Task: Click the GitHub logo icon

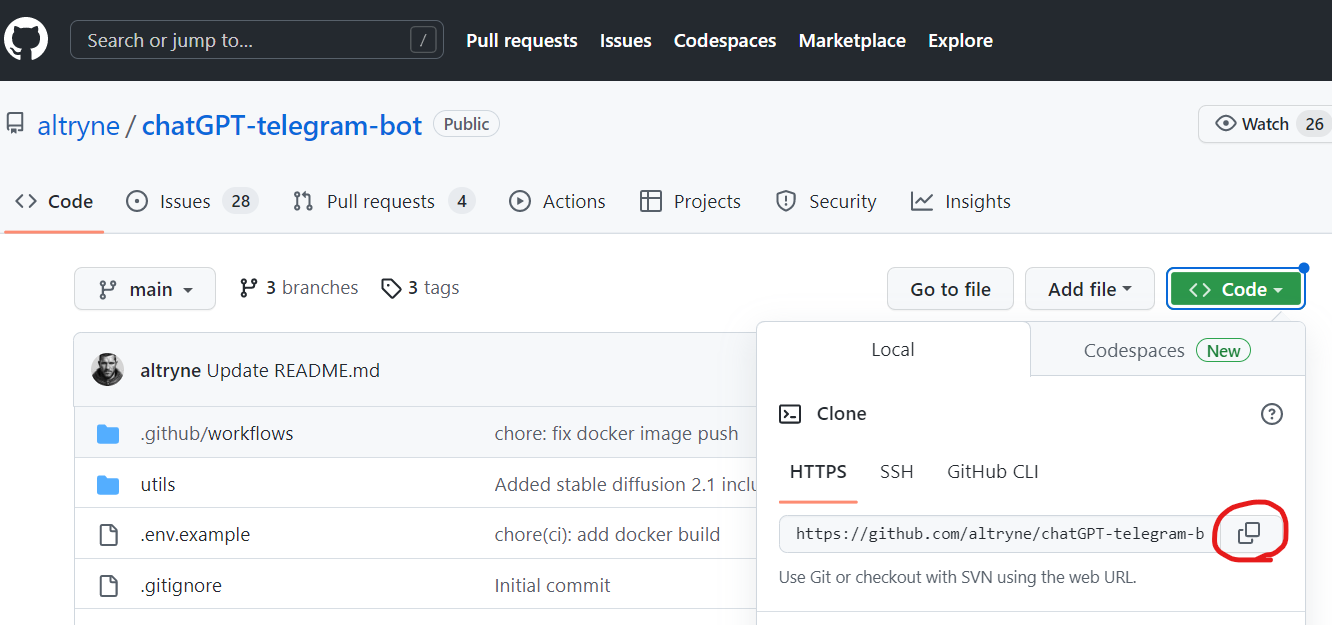Action: point(26,40)
